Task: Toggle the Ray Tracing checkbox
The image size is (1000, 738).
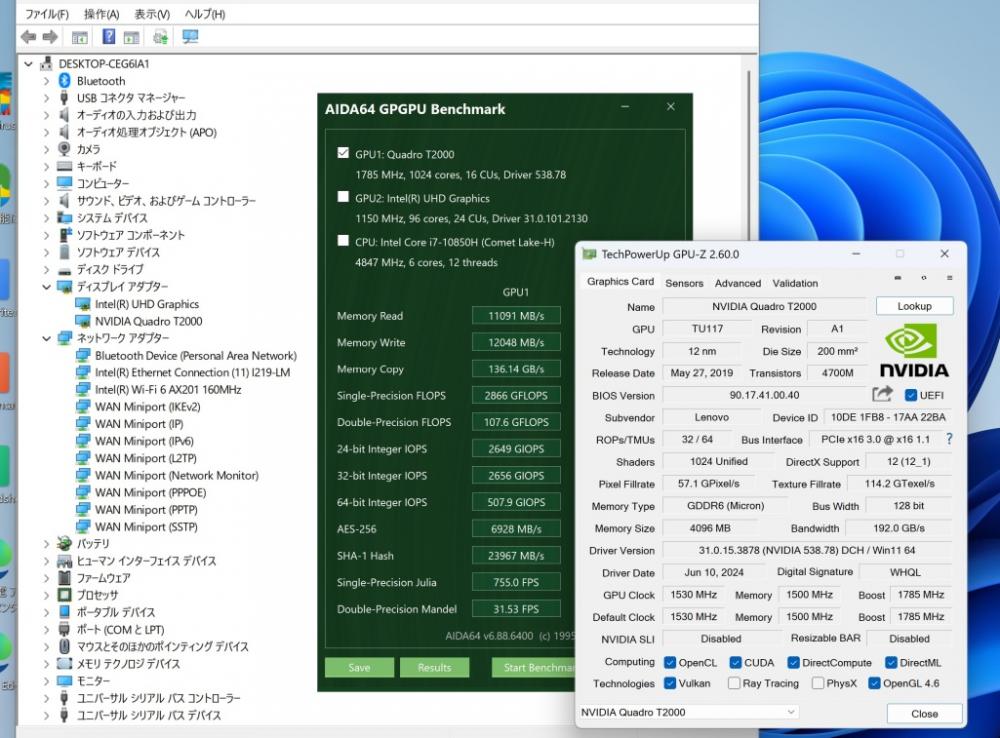Action: (x=734, y=683)
